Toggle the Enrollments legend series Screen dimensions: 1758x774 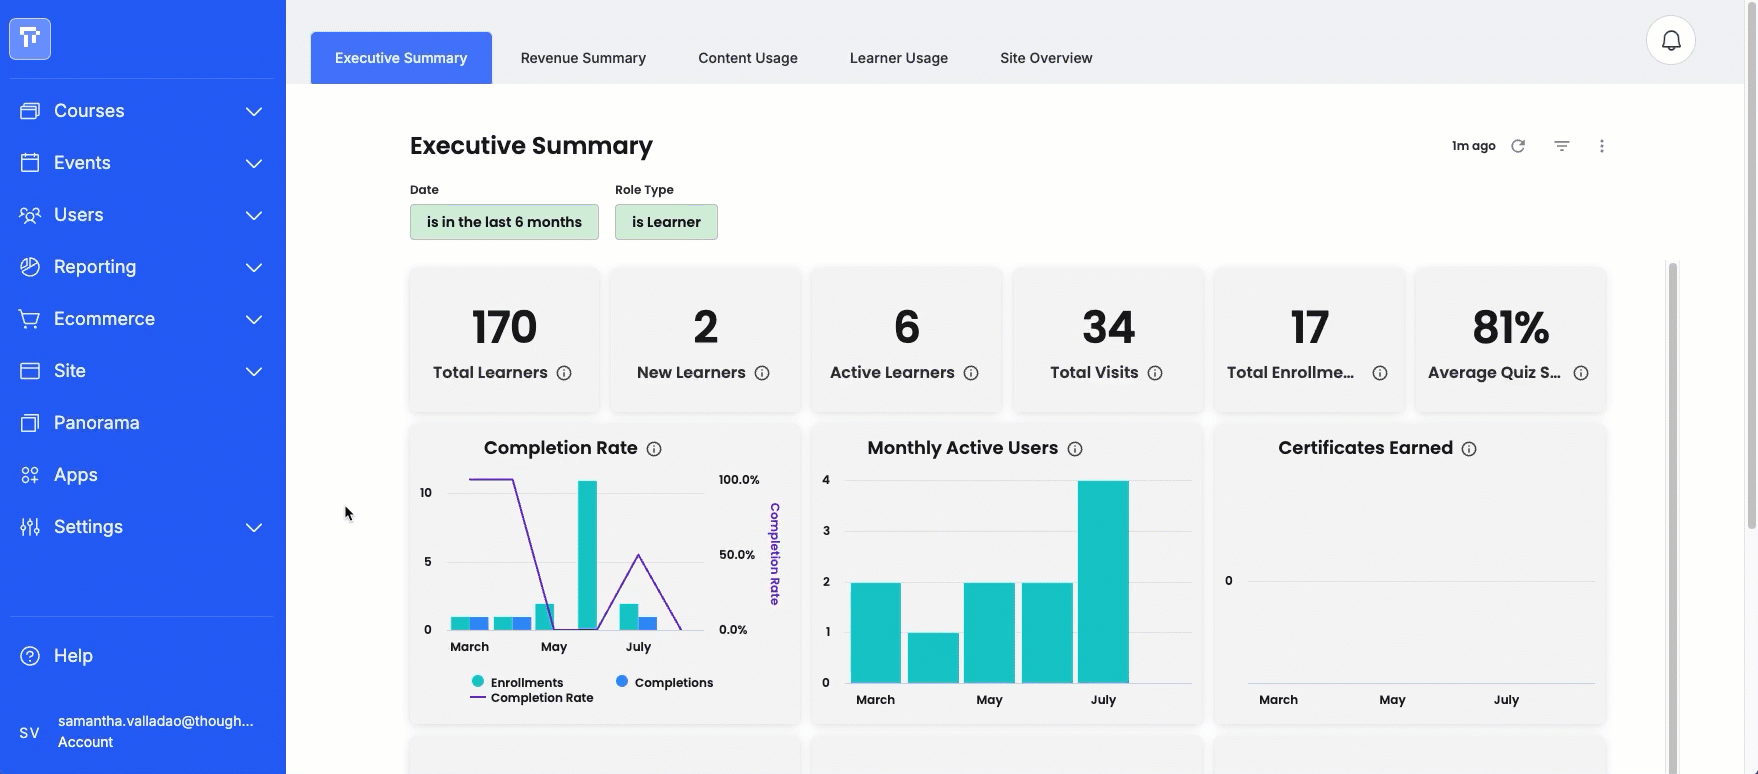[x=518, y=682]
